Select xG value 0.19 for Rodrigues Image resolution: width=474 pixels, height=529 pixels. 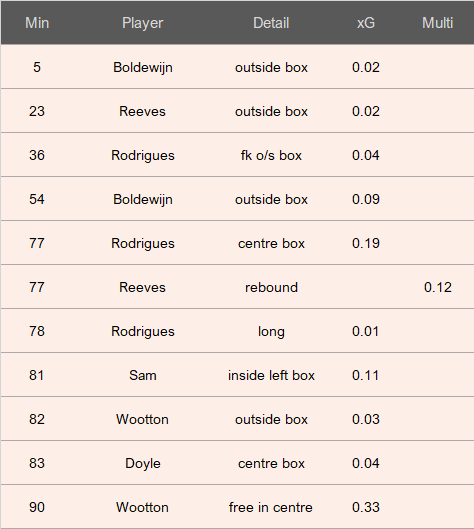coord(366,243)
